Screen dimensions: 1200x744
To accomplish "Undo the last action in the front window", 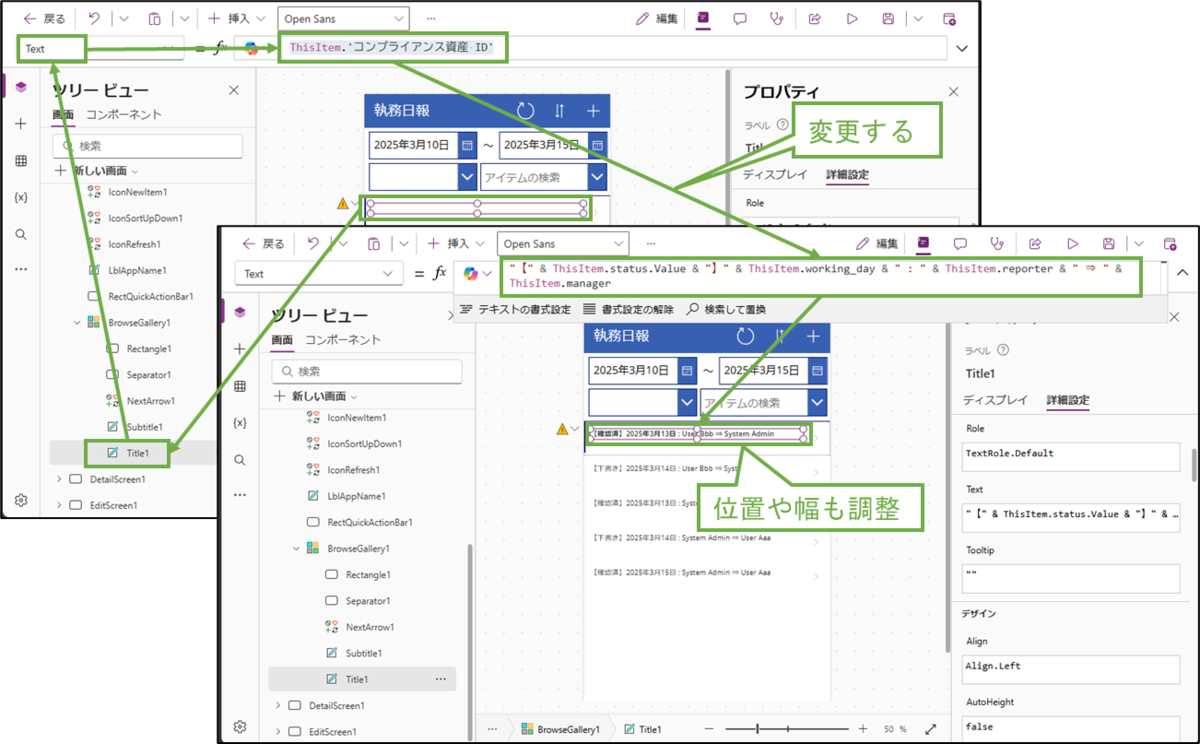I will tap(313, 243).
